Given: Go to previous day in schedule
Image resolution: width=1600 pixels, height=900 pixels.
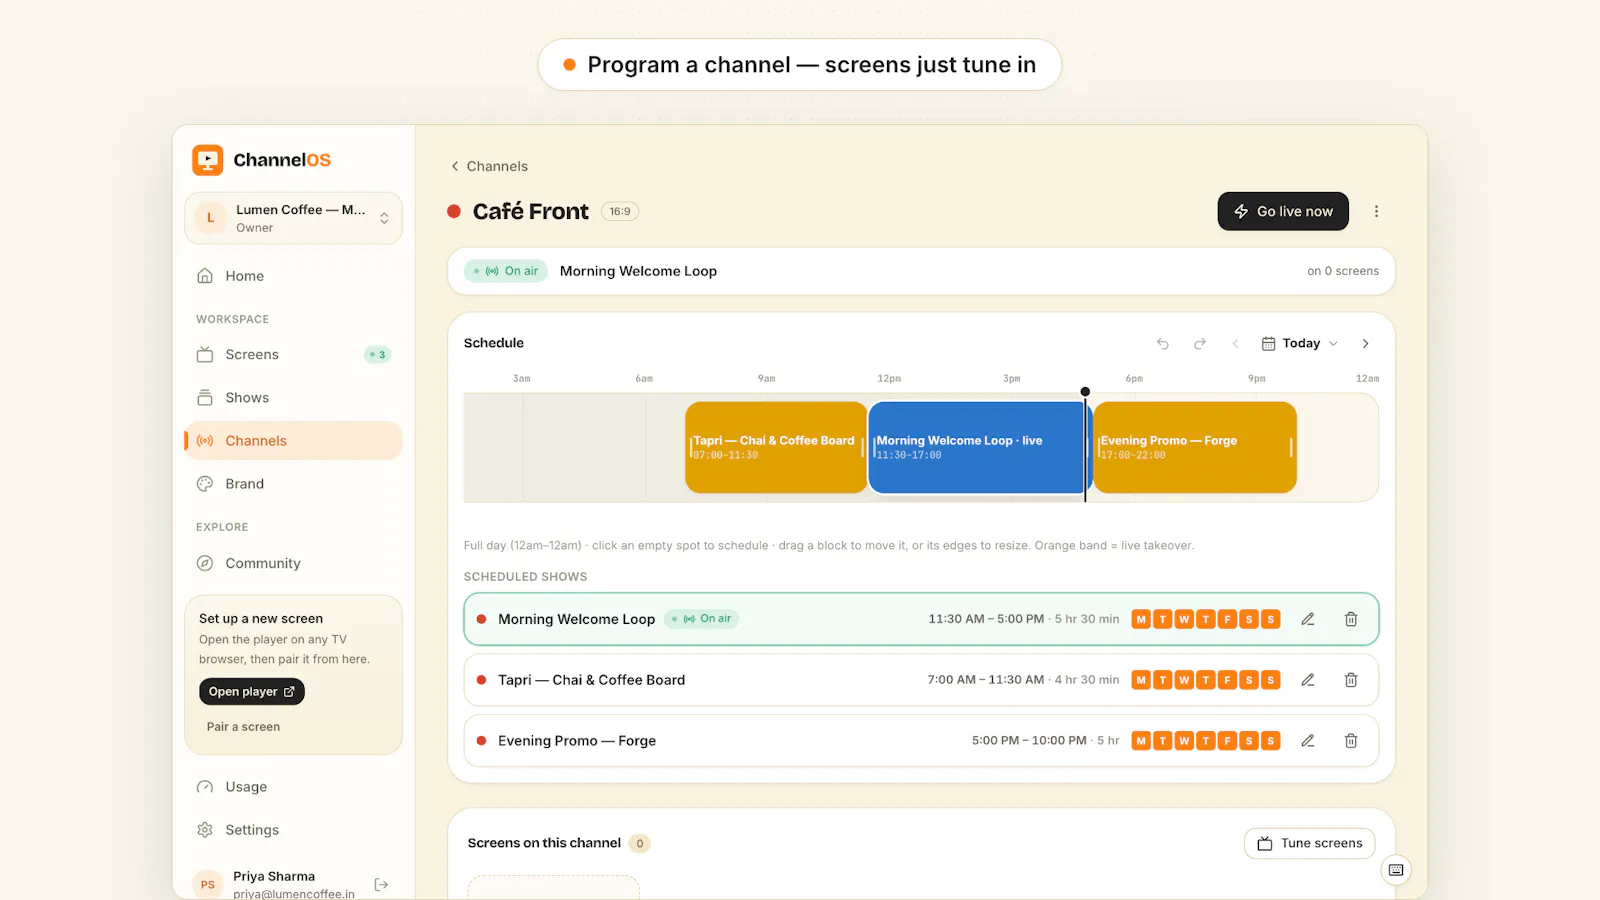Looking at the screenshot, I should (1235, 344).
